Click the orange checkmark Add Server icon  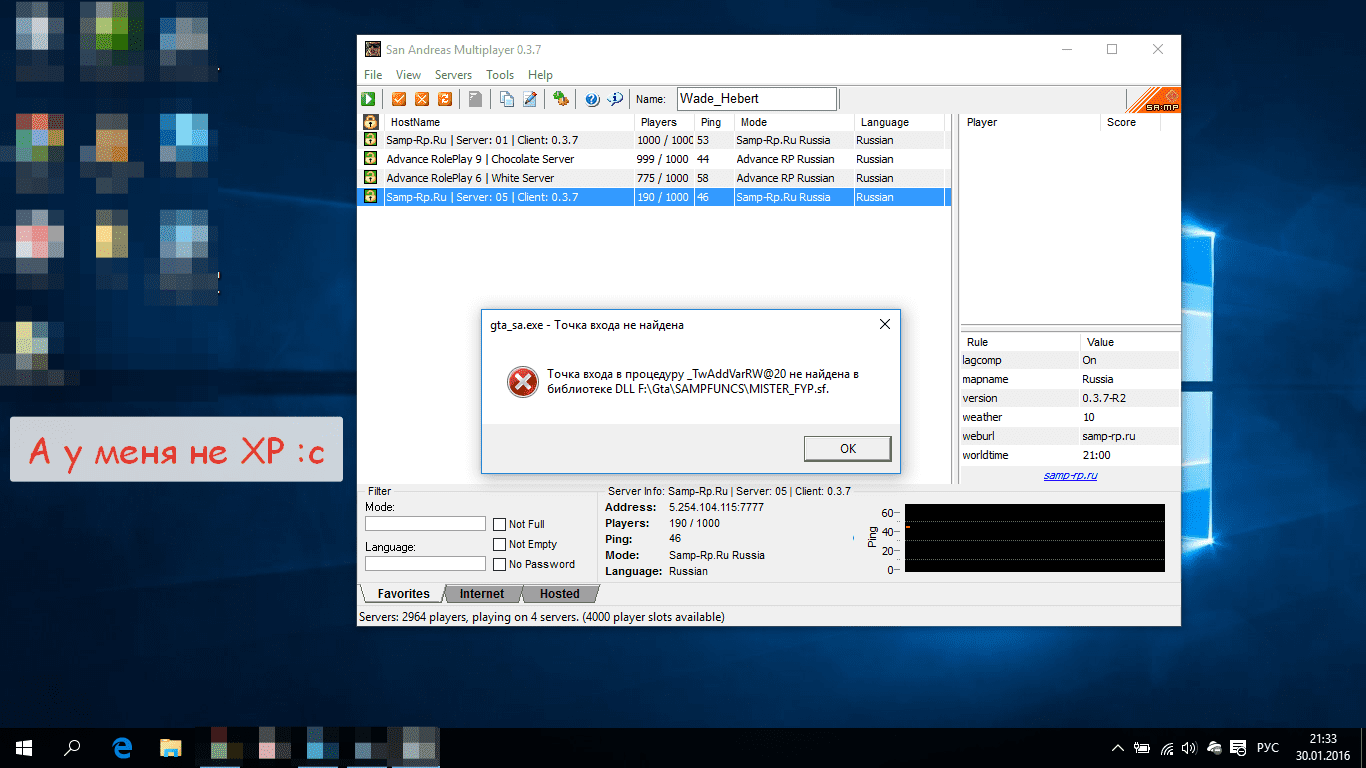399,99
